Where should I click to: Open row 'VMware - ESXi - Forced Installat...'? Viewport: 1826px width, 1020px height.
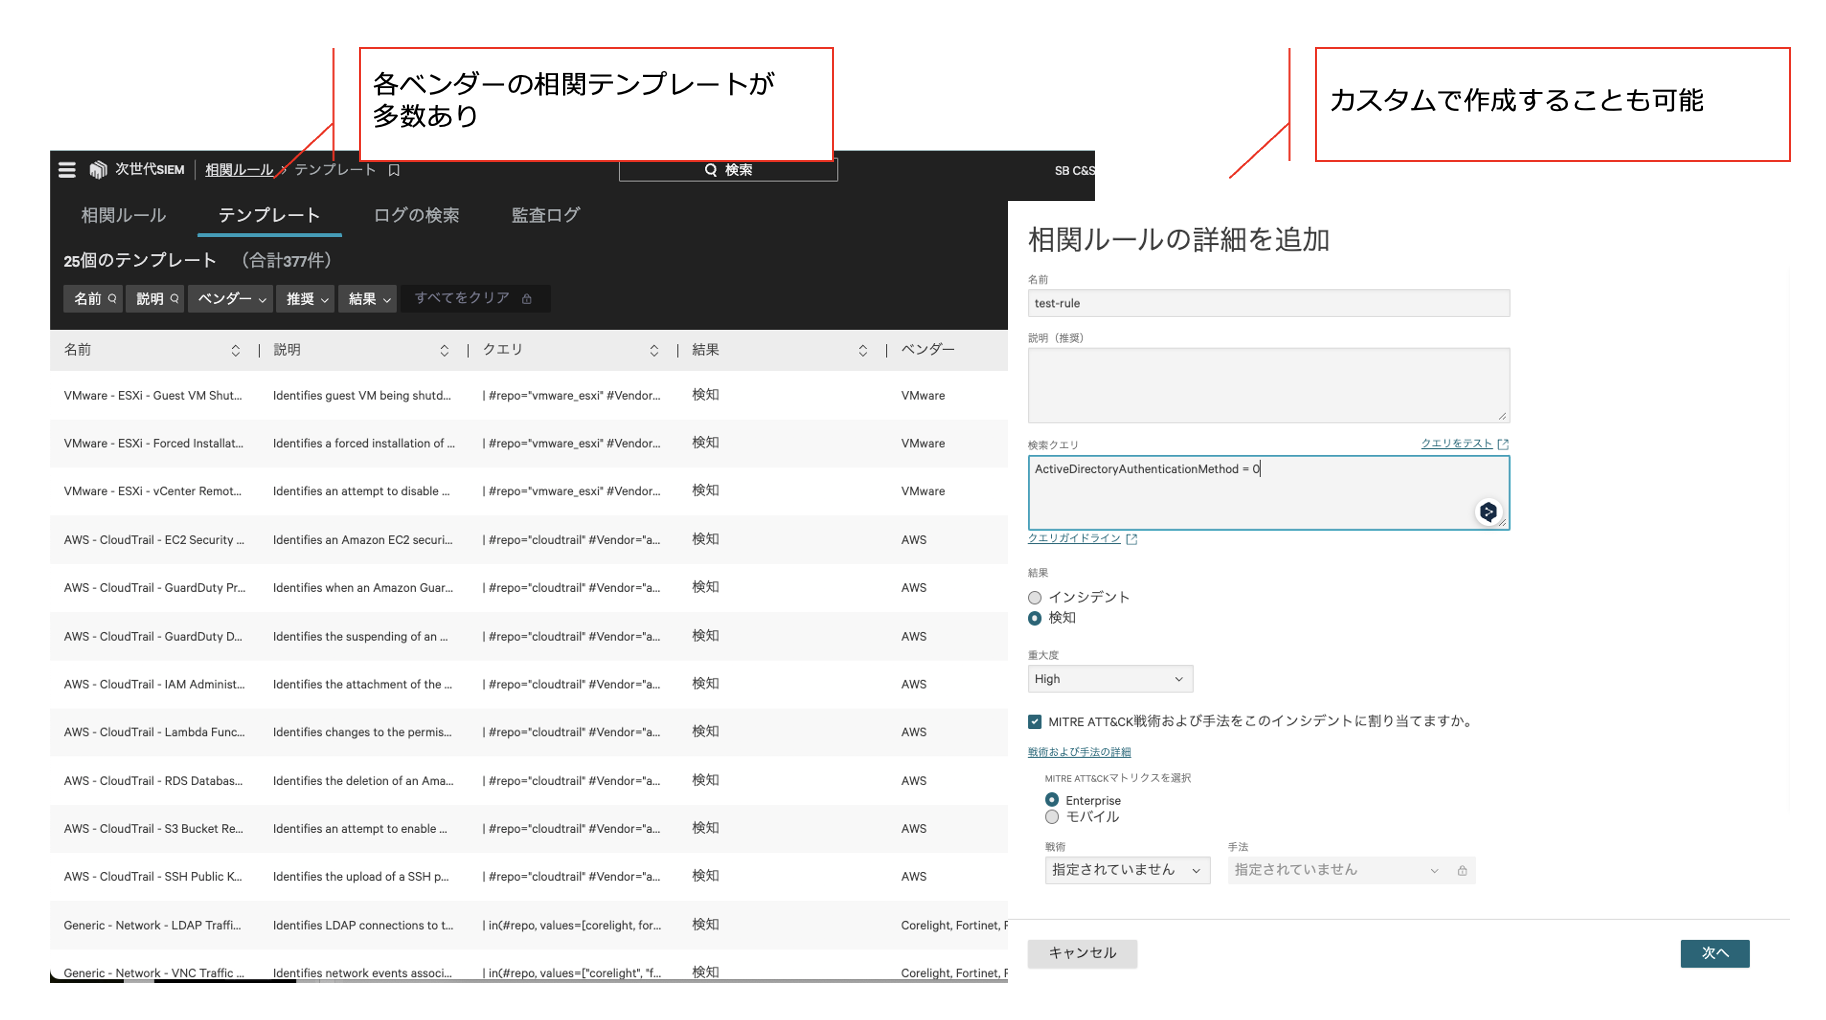click(529, 444)
